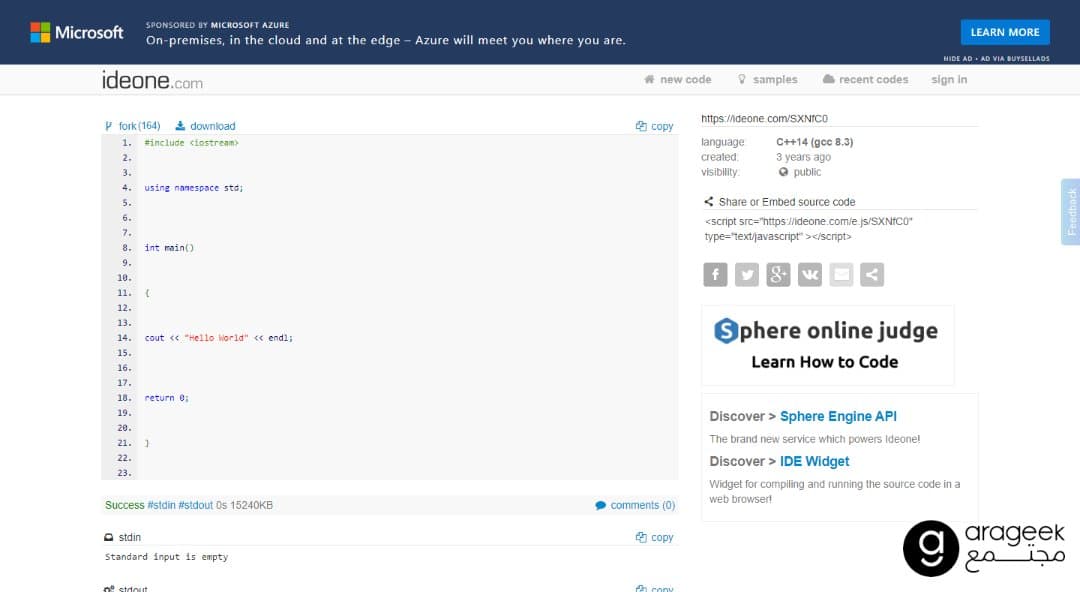Click the #stdin hashtag link
The image size is (1080, 592).
tap(161, 505)
